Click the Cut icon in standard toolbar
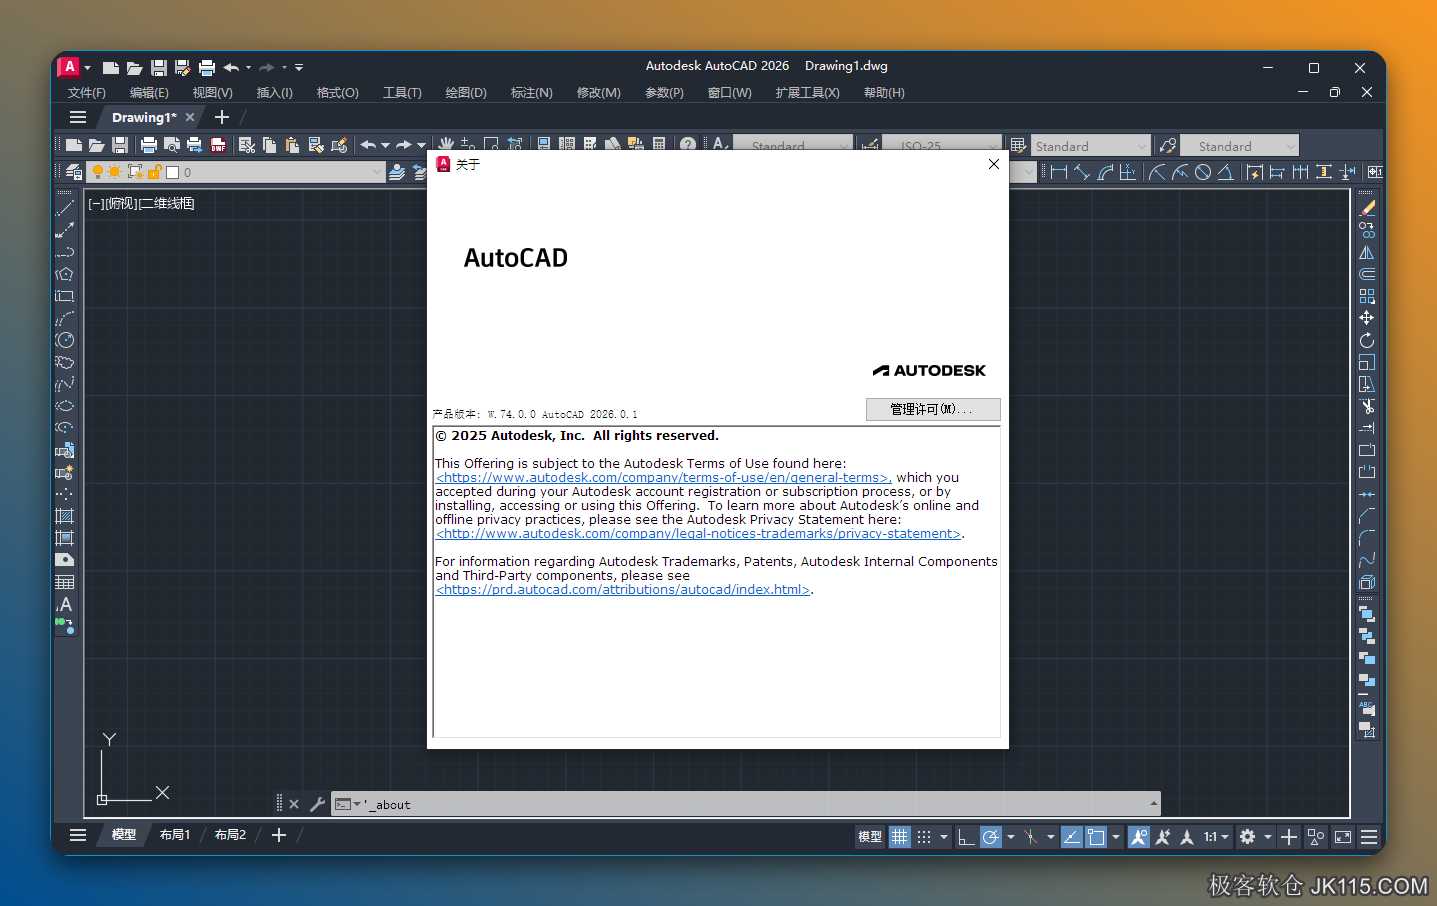The height and width of the screenshot is (906, 1437). (x=247, y=145)
